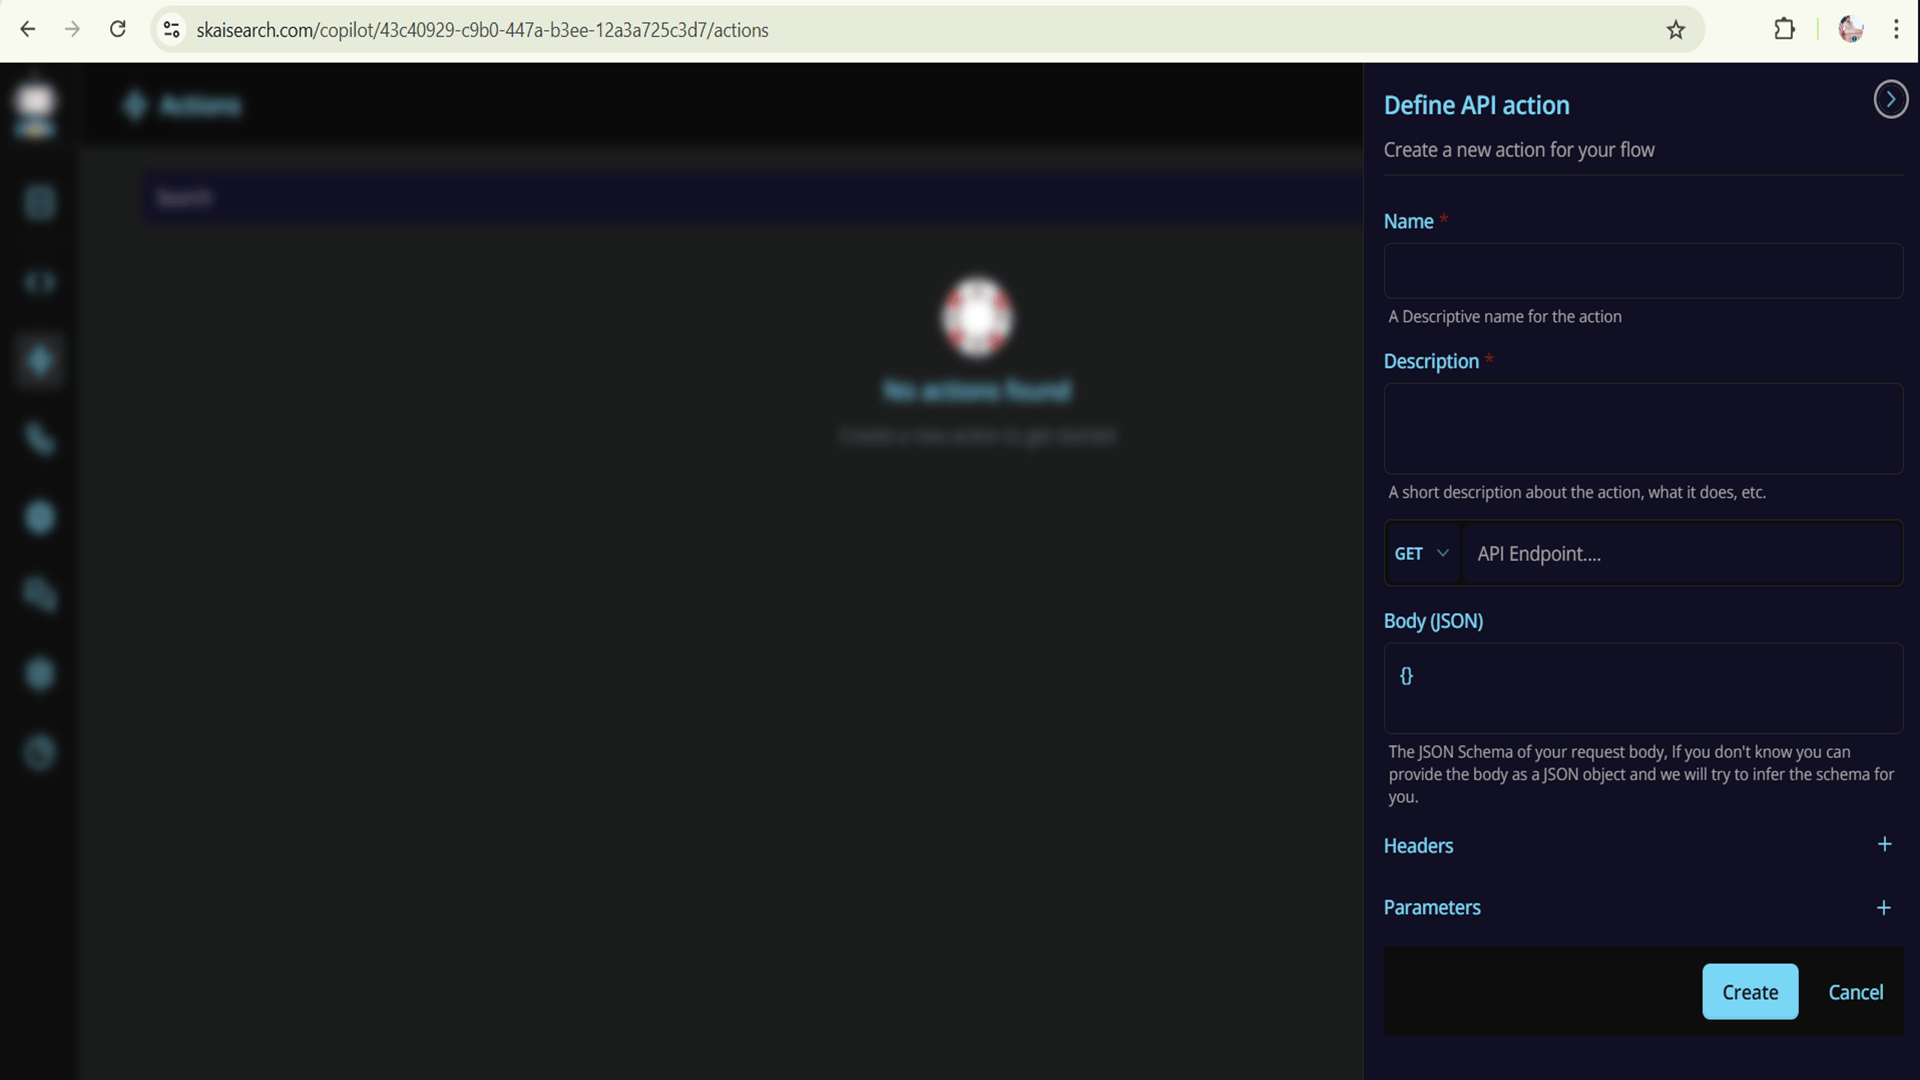Bookmark this page with star icon
This screenshot has height=1080, width=1920.
(1676, 30)
